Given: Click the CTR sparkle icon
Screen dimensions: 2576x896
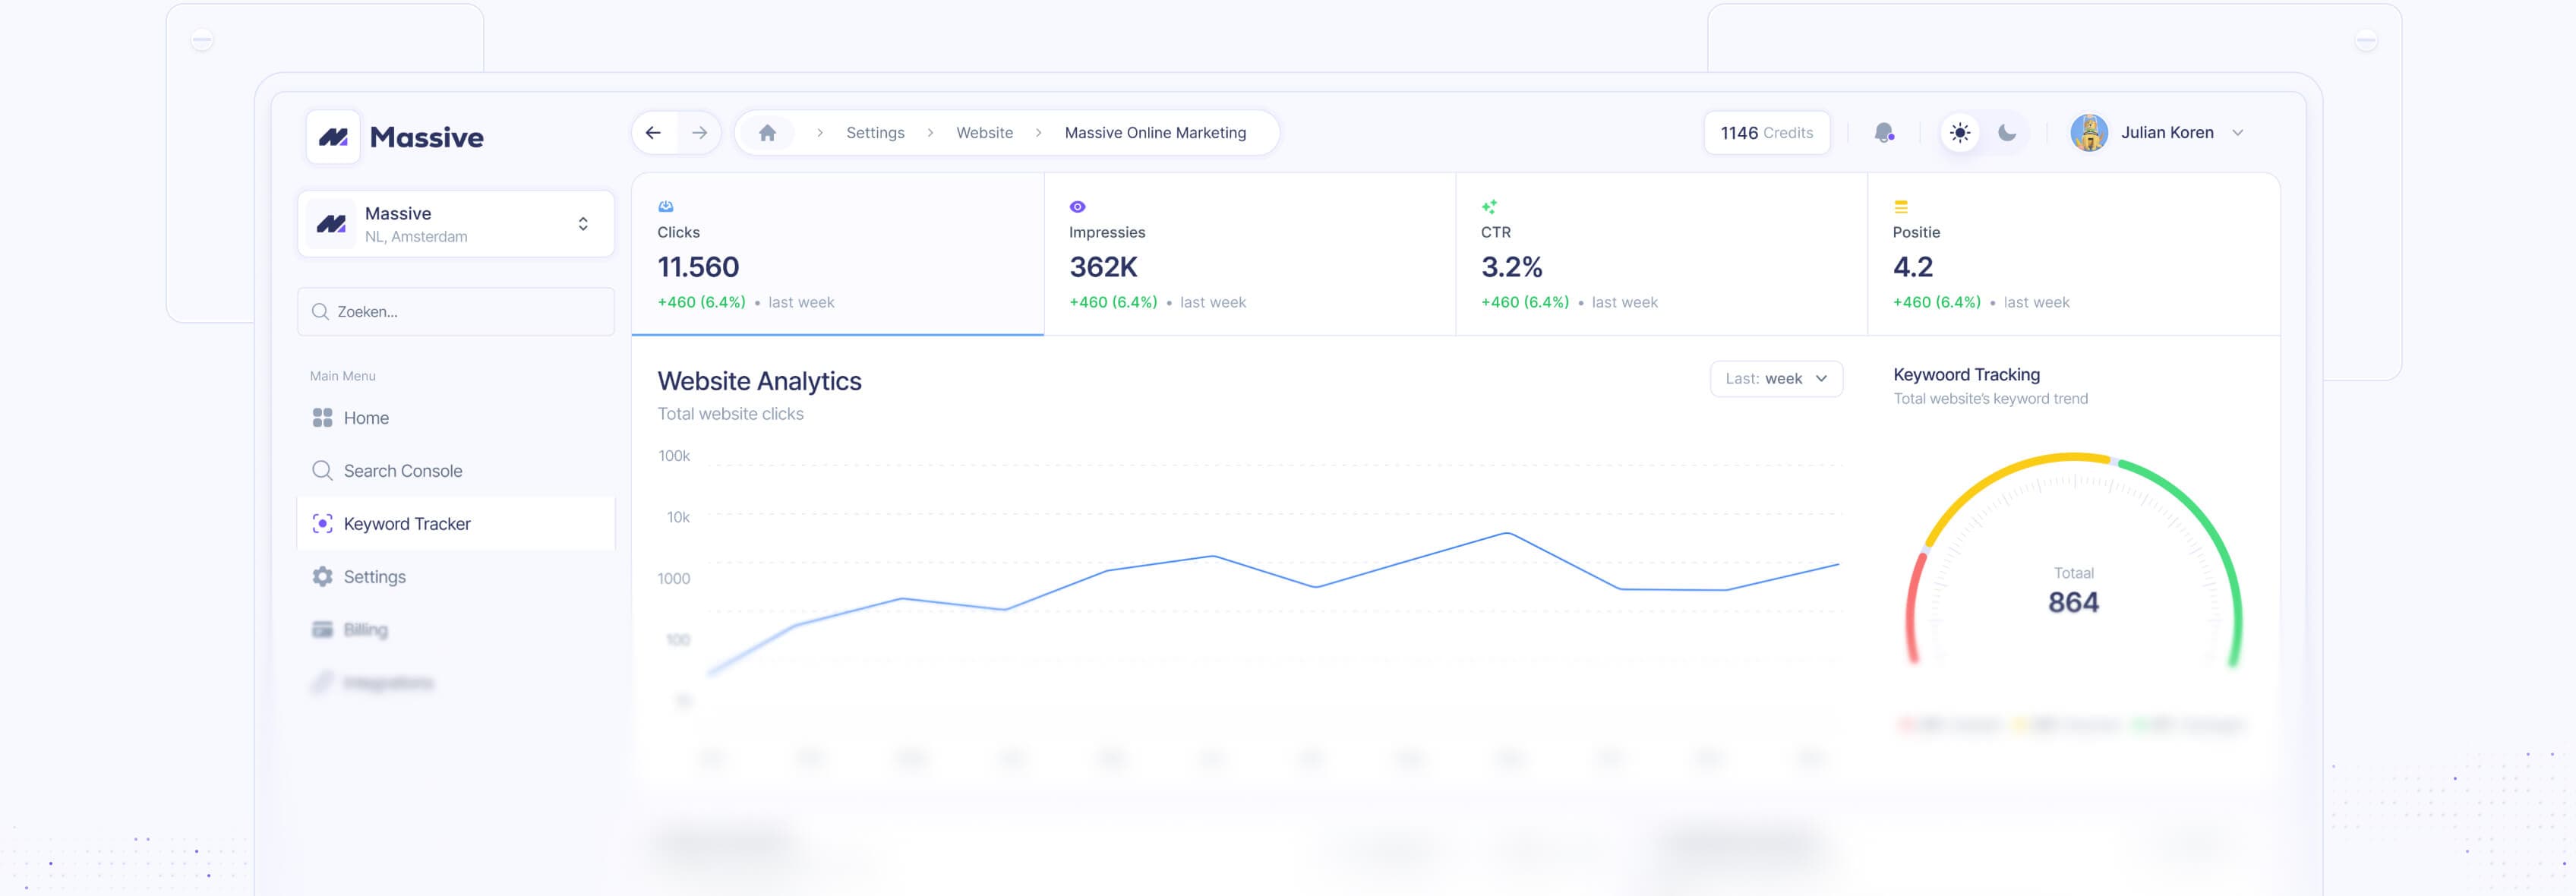Looking at the screenshot, I should pos(1489,207).
